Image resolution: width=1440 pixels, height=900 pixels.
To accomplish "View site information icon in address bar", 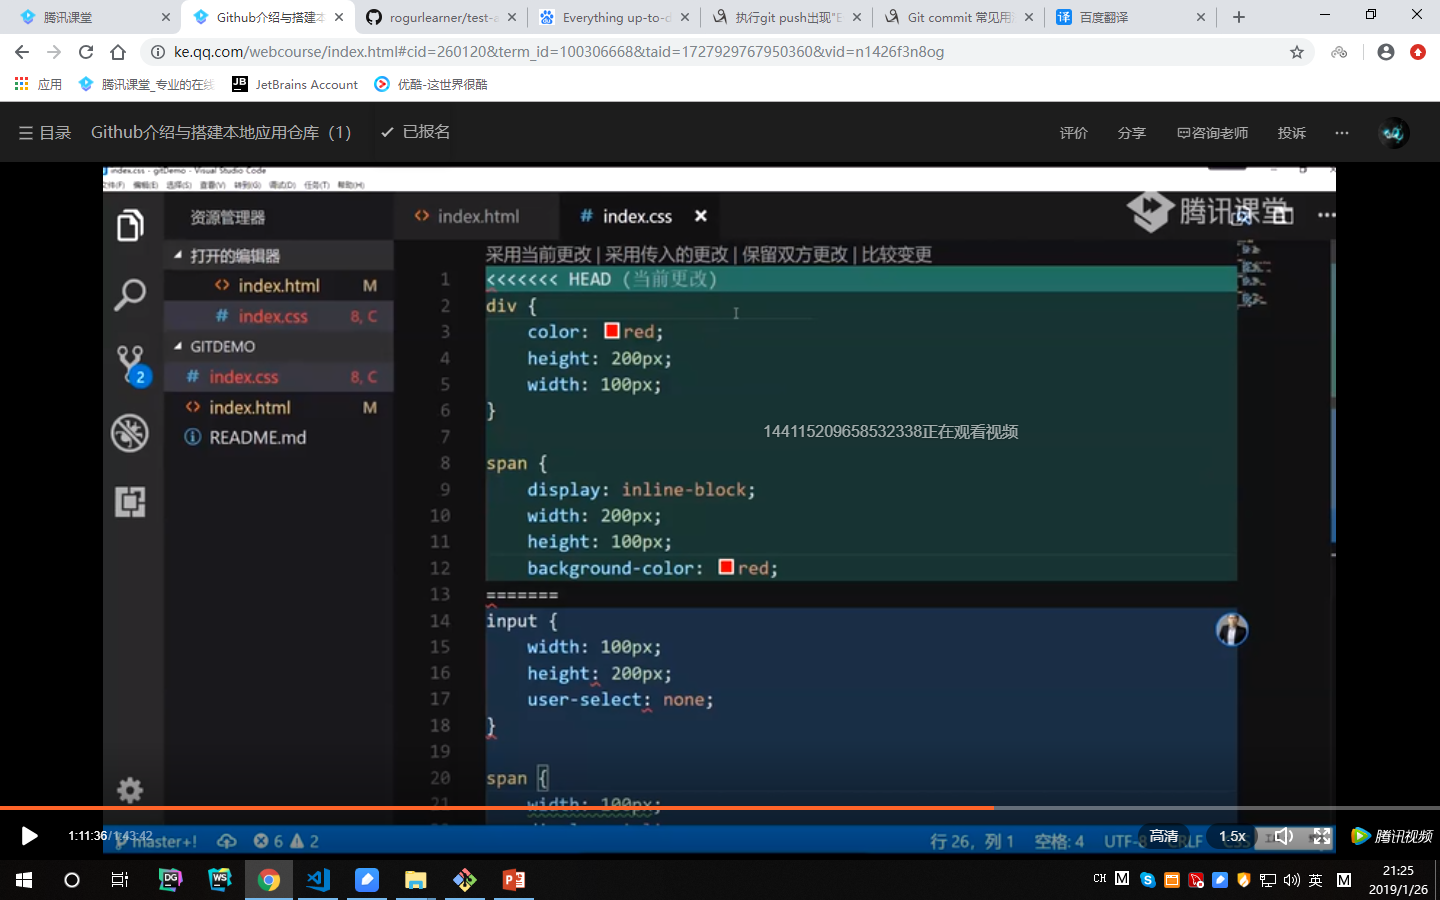I will click(157, 52).
